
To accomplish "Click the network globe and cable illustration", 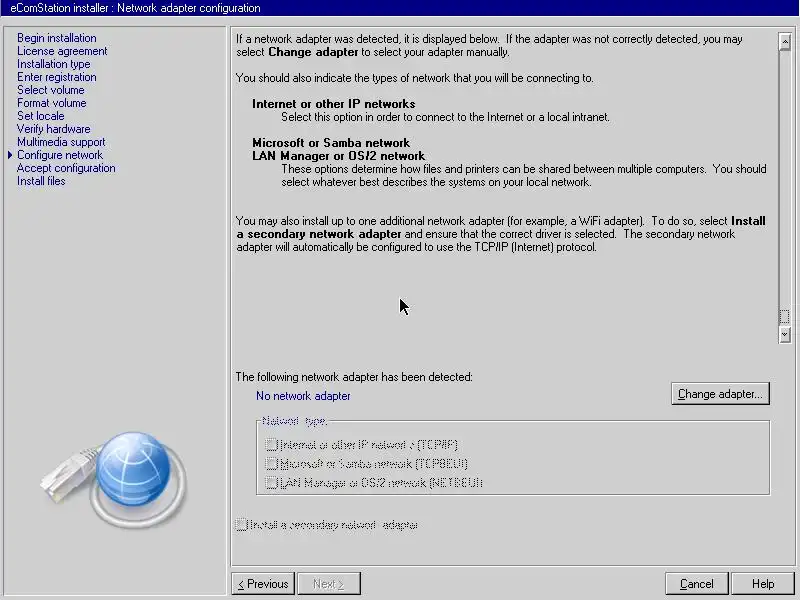I will [x=113, y=480].
